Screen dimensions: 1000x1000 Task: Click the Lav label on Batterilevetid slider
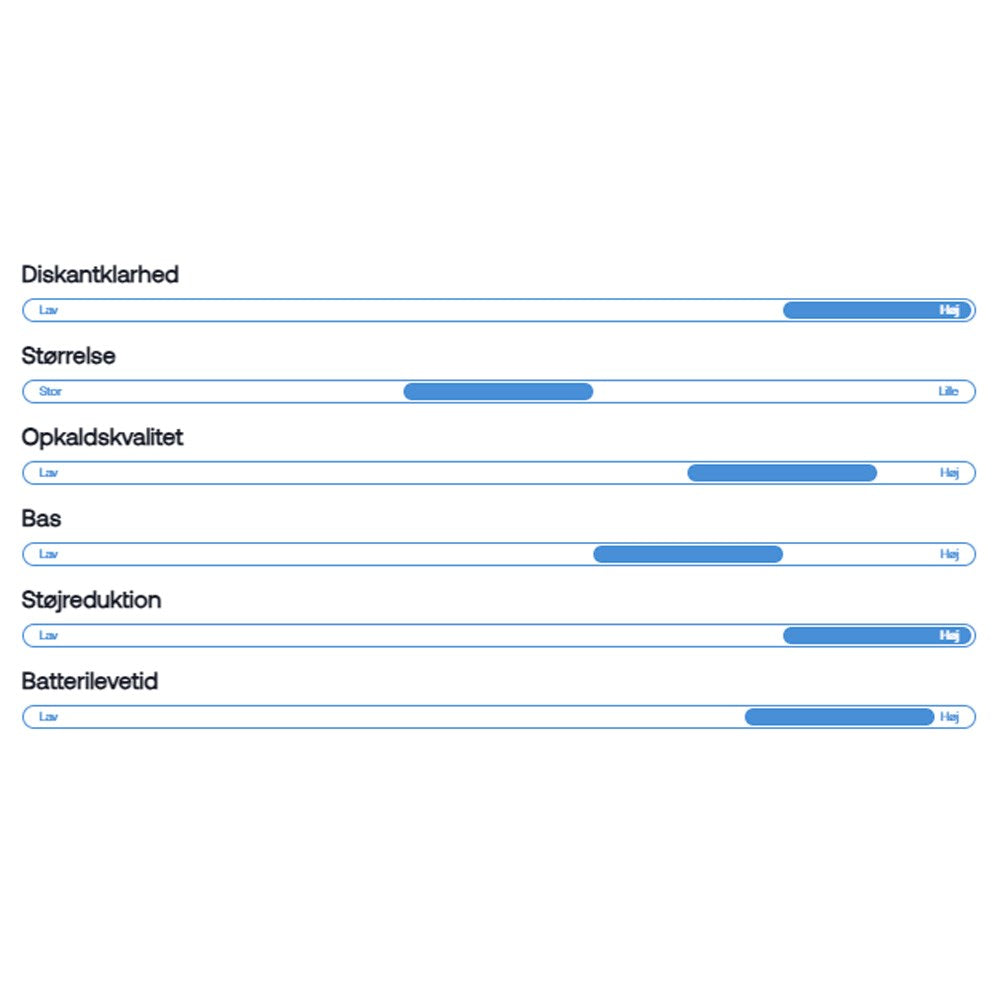pyautogui.click(x=48, y=716)
